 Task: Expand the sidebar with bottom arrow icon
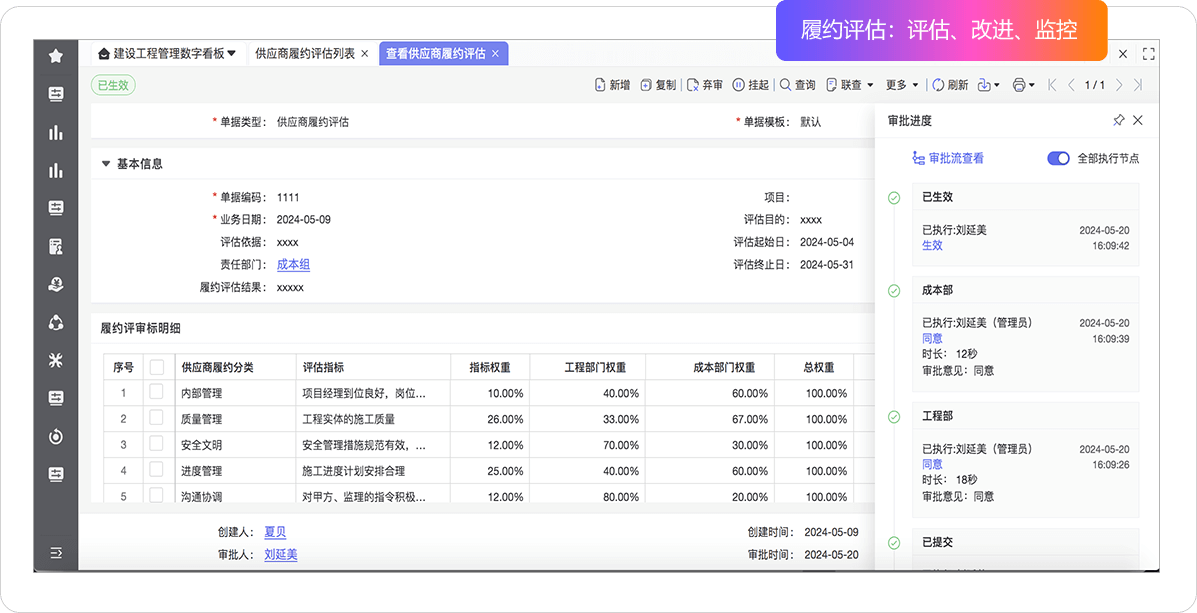(56, 552)
